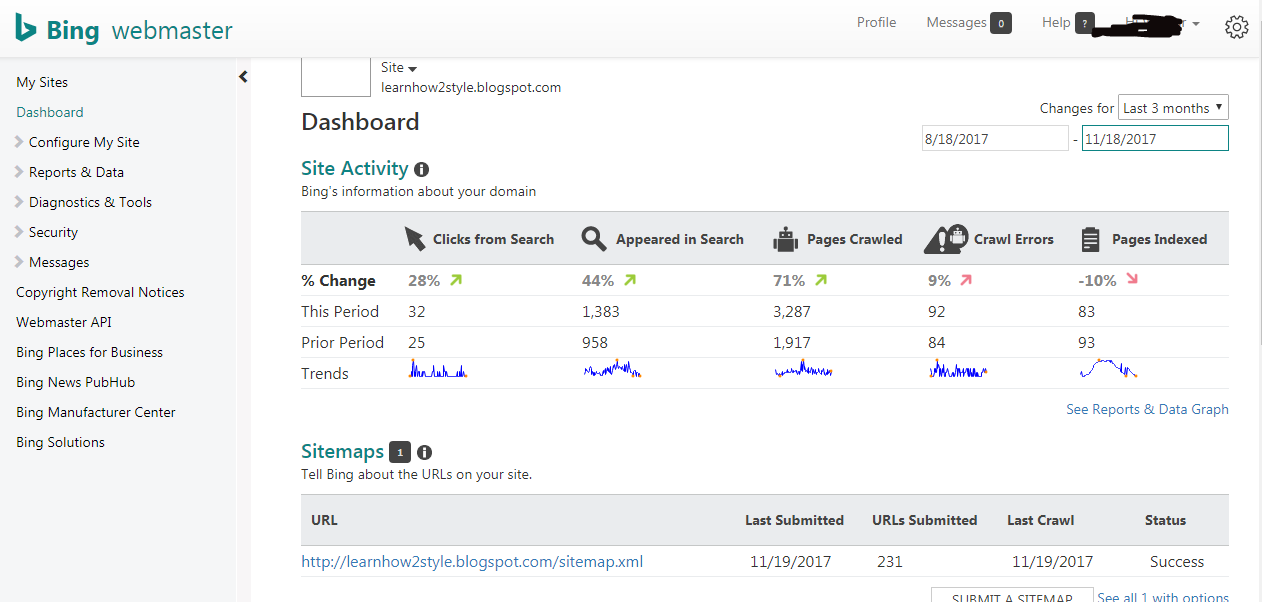Viewport: 1262px width, 602px height.
Task: Select Dashboard in the sidebar
Action: click(49, 111)
